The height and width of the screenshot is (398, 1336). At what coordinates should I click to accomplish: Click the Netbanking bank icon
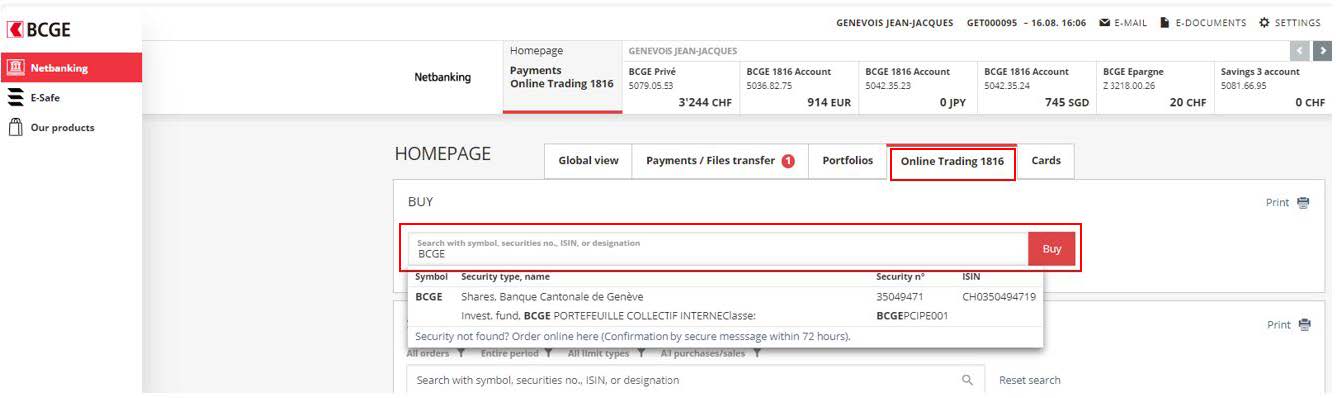pyautogui.click(x=15, y=68)
